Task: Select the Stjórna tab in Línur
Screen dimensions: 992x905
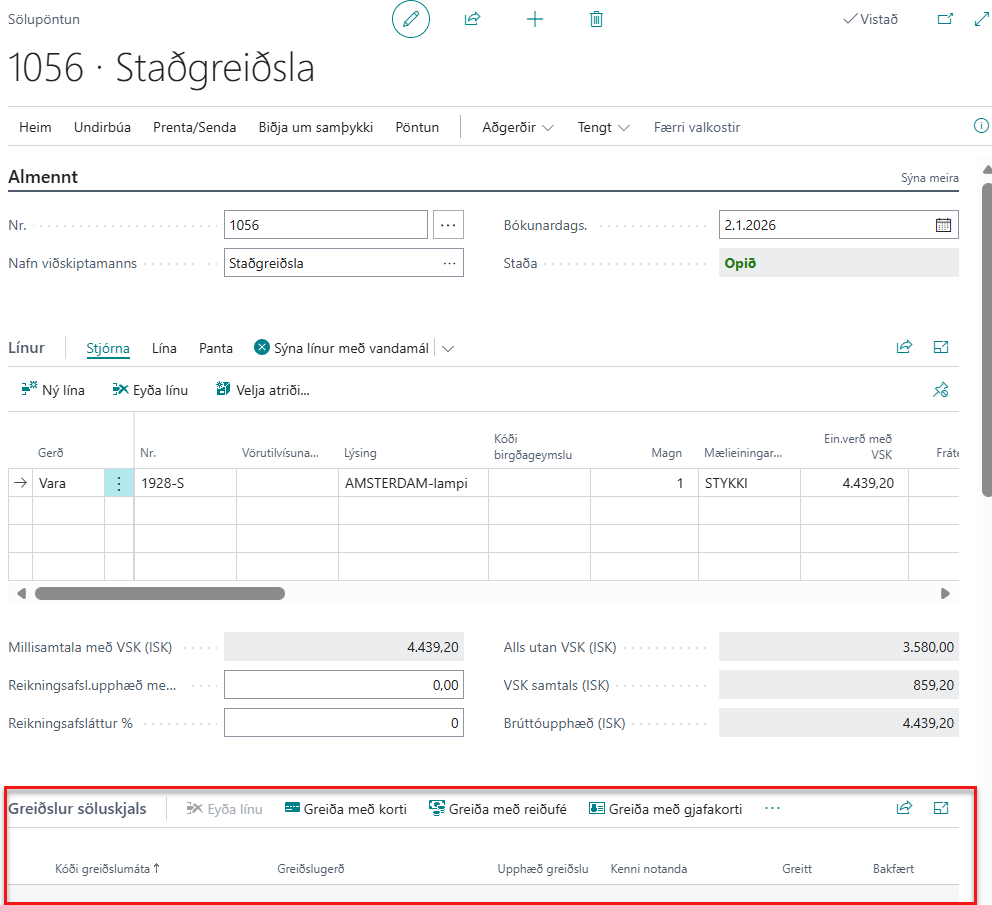Action: tap(108, 348)
